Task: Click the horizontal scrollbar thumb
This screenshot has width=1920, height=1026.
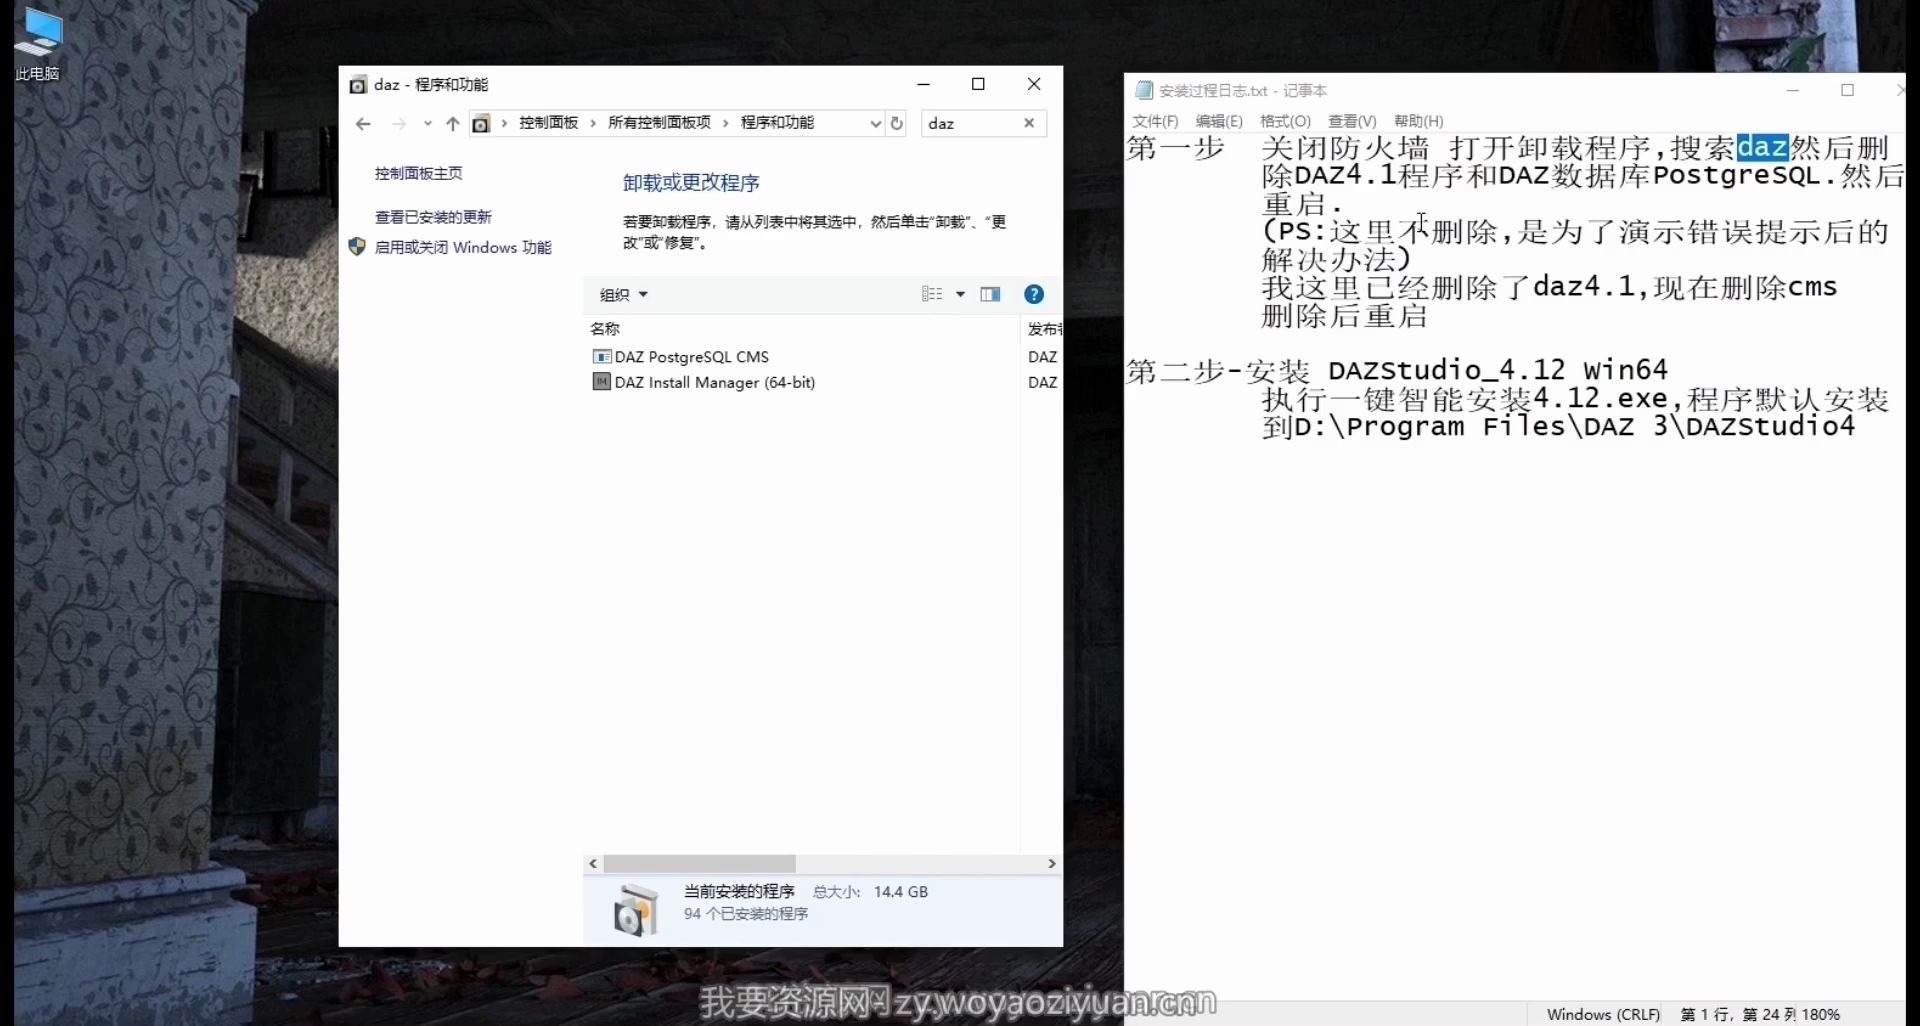Action: pos(699,864)
